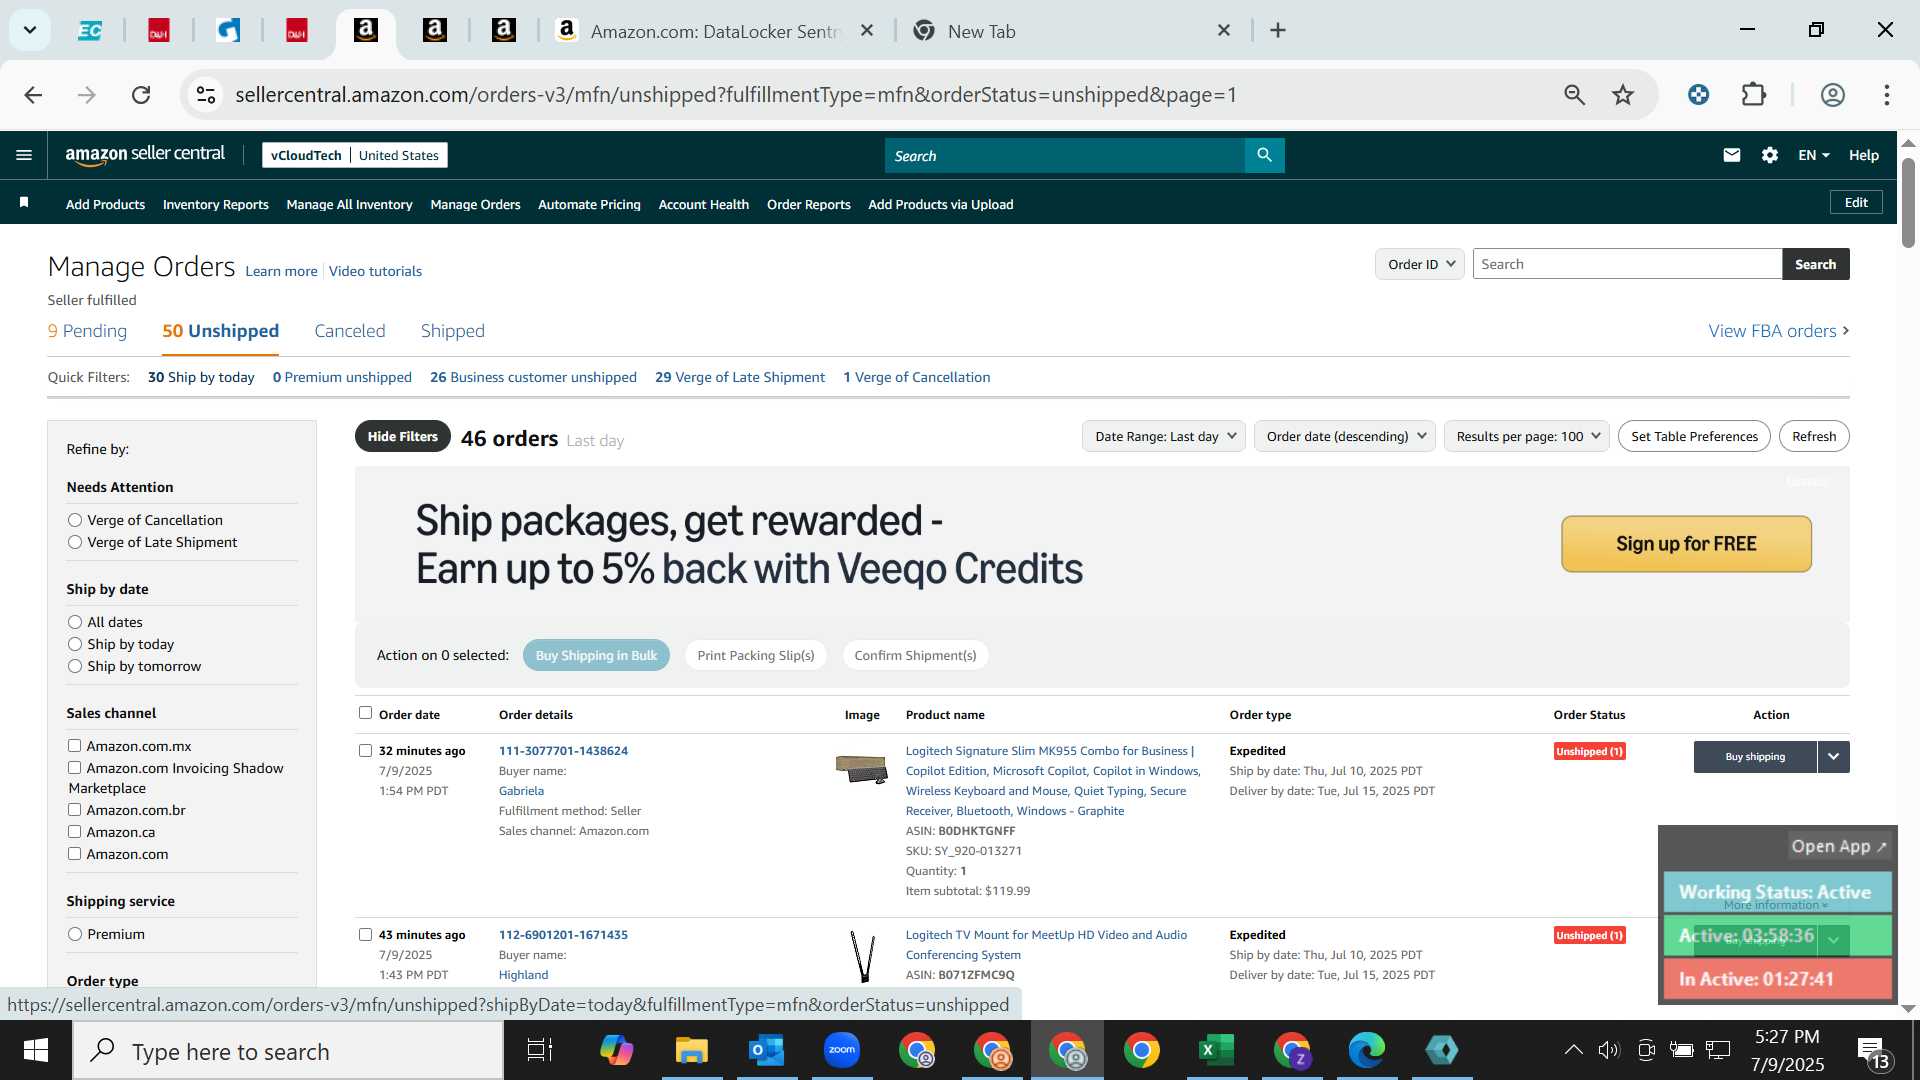This screenshot has height=1080, width=1920.
Task: Open the Copilot icon on the taskbar
Action: point(616,1050)
